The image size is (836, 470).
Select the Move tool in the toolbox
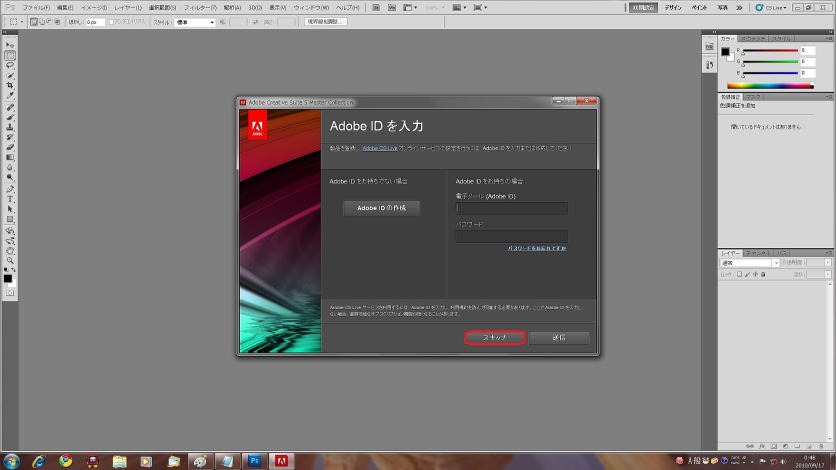pyautogui.click(x=10, y=45)
